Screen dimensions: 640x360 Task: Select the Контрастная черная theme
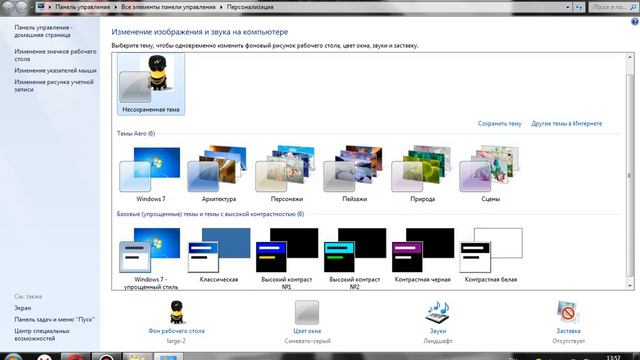tap(422, 256)
